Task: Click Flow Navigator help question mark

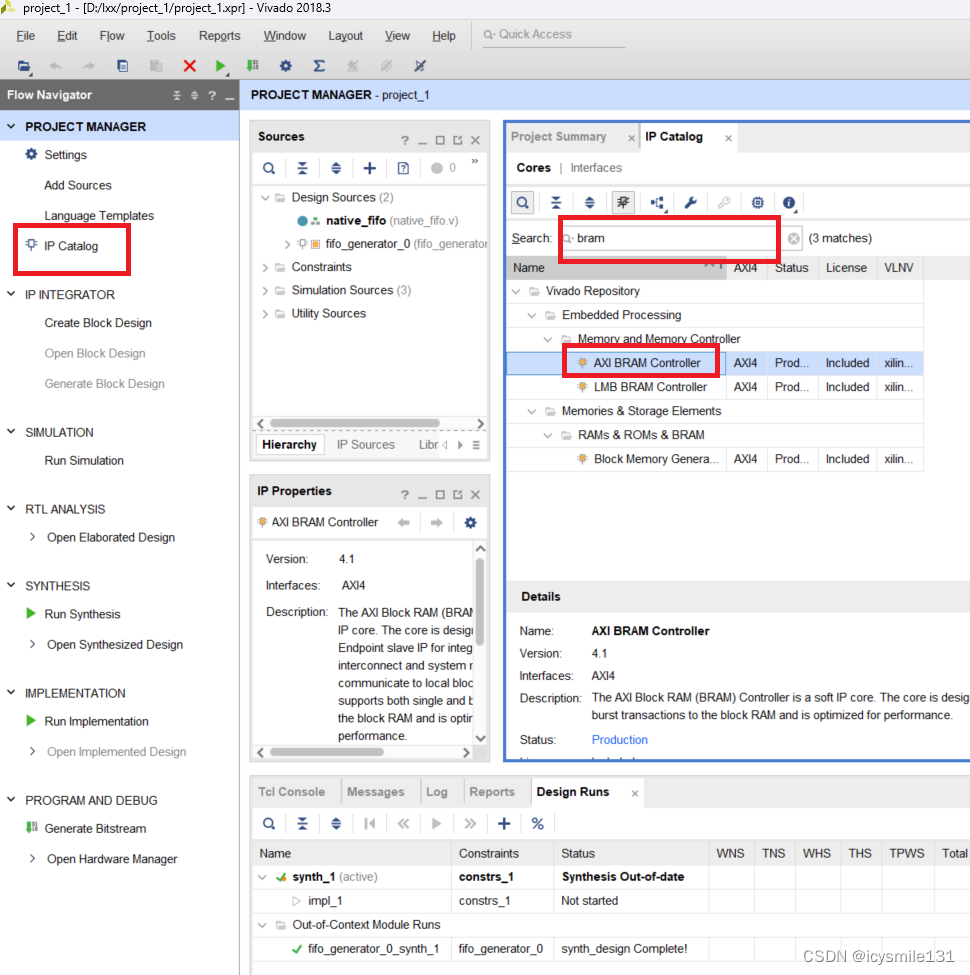Action: 212,95
